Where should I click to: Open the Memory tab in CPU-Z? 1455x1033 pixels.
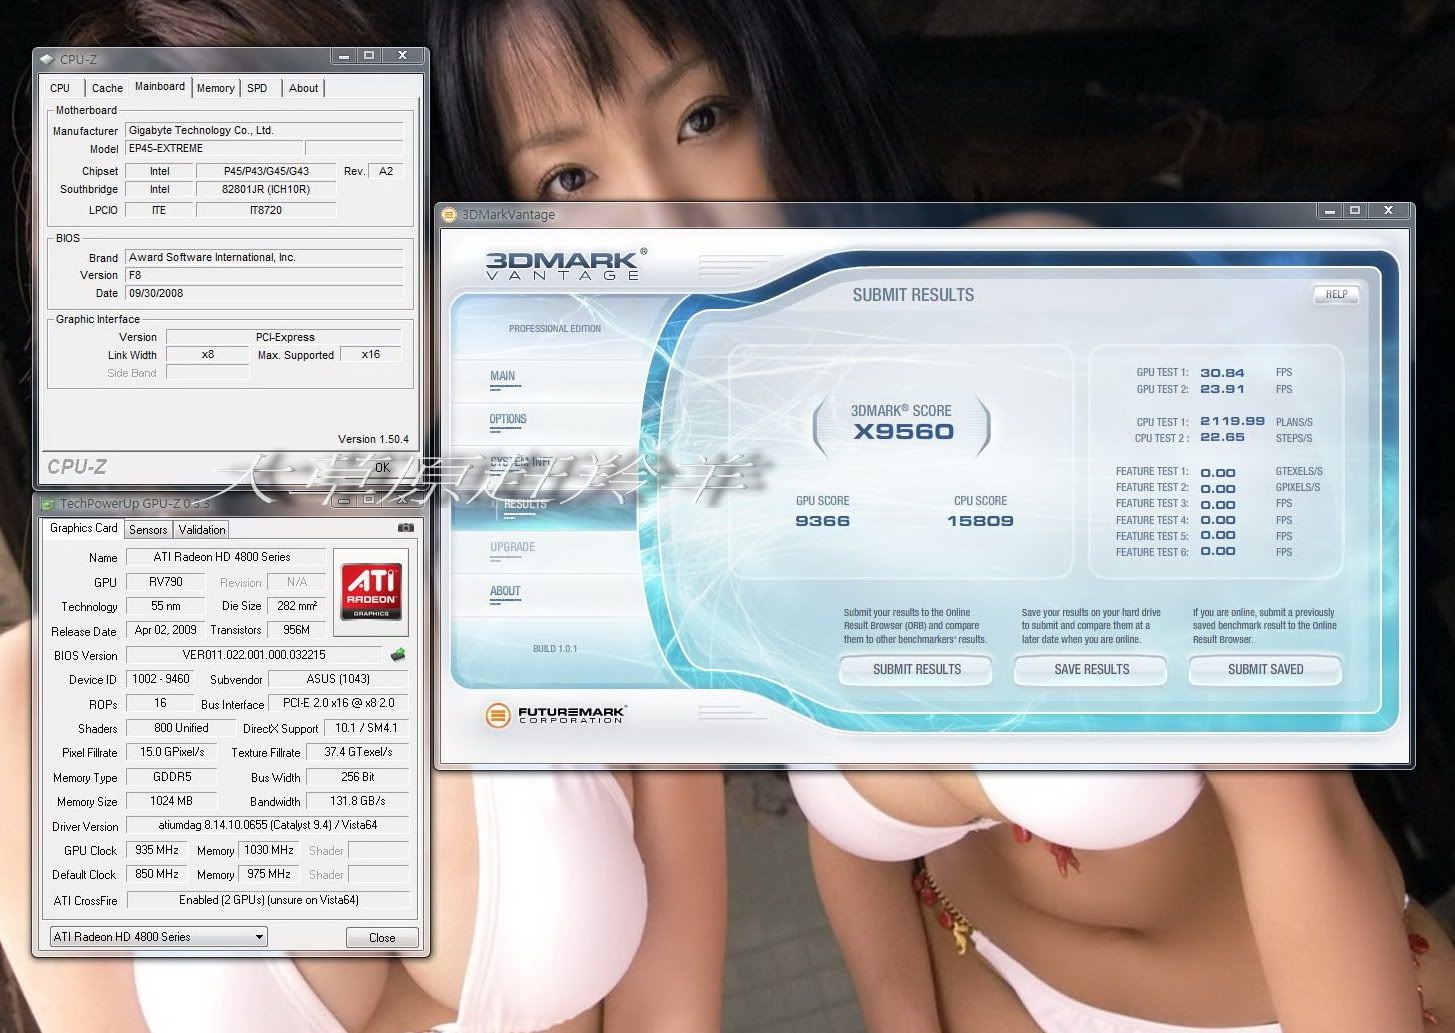(215, 88)
